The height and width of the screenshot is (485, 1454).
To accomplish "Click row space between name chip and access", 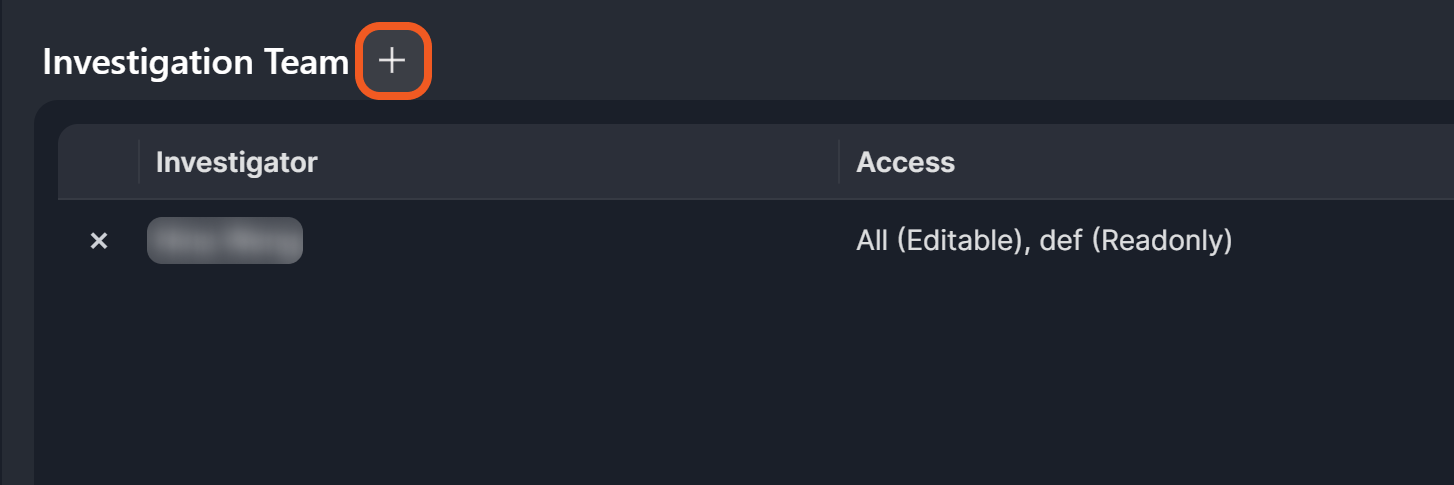I will pyautogui.click(x=570, y=241).
